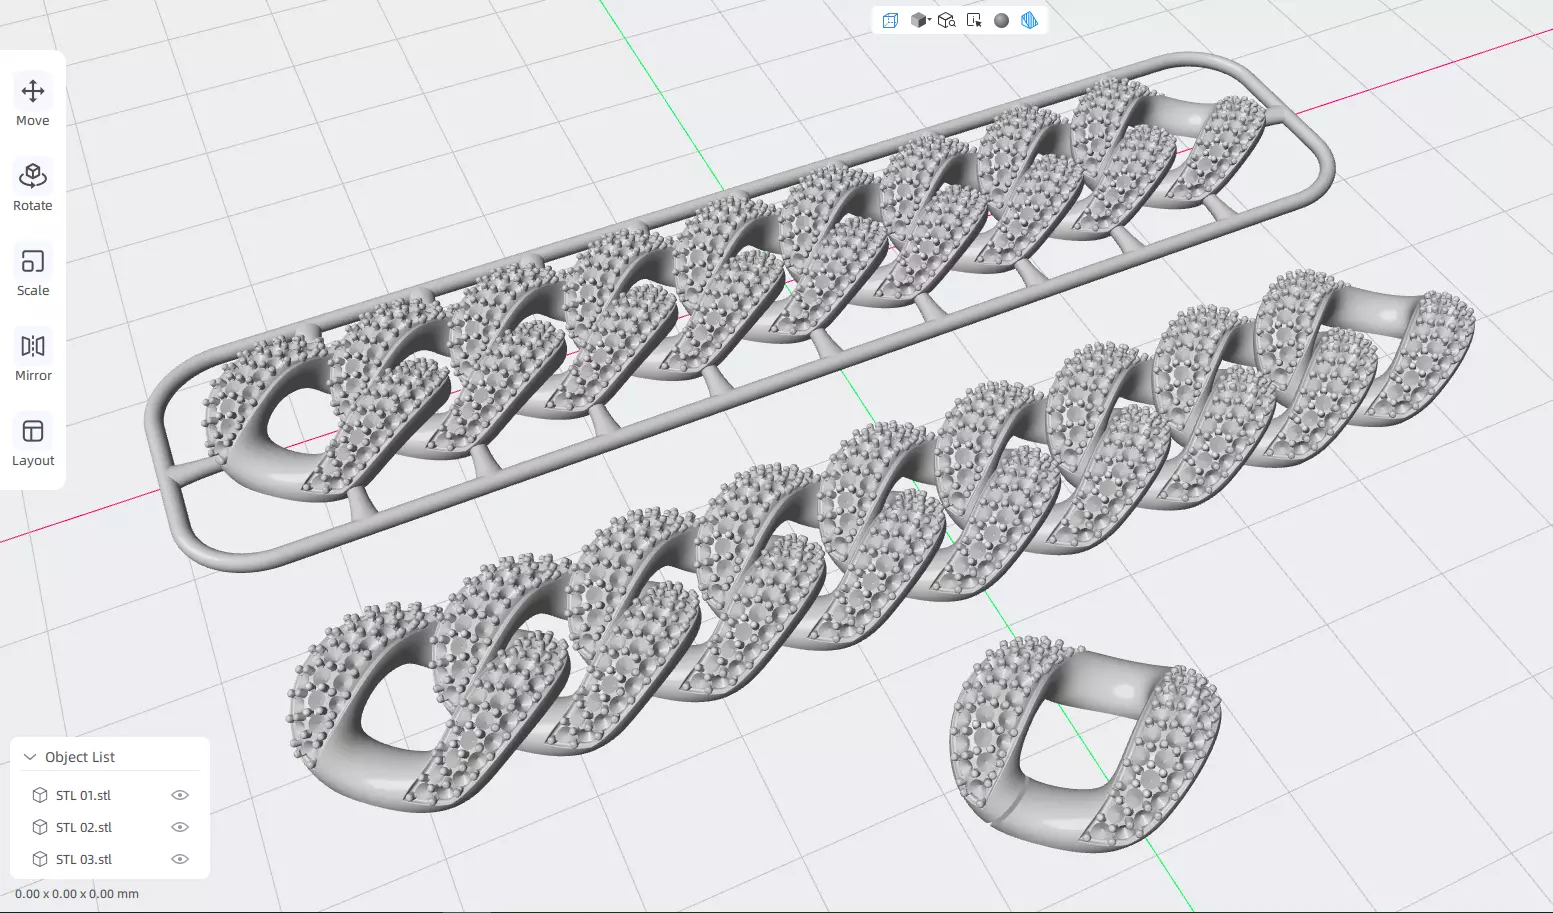Select the gray sphere shading mode
The height and width of the screenshot is (913, 1553).
pyautogui.click(x=1001, y=20)
